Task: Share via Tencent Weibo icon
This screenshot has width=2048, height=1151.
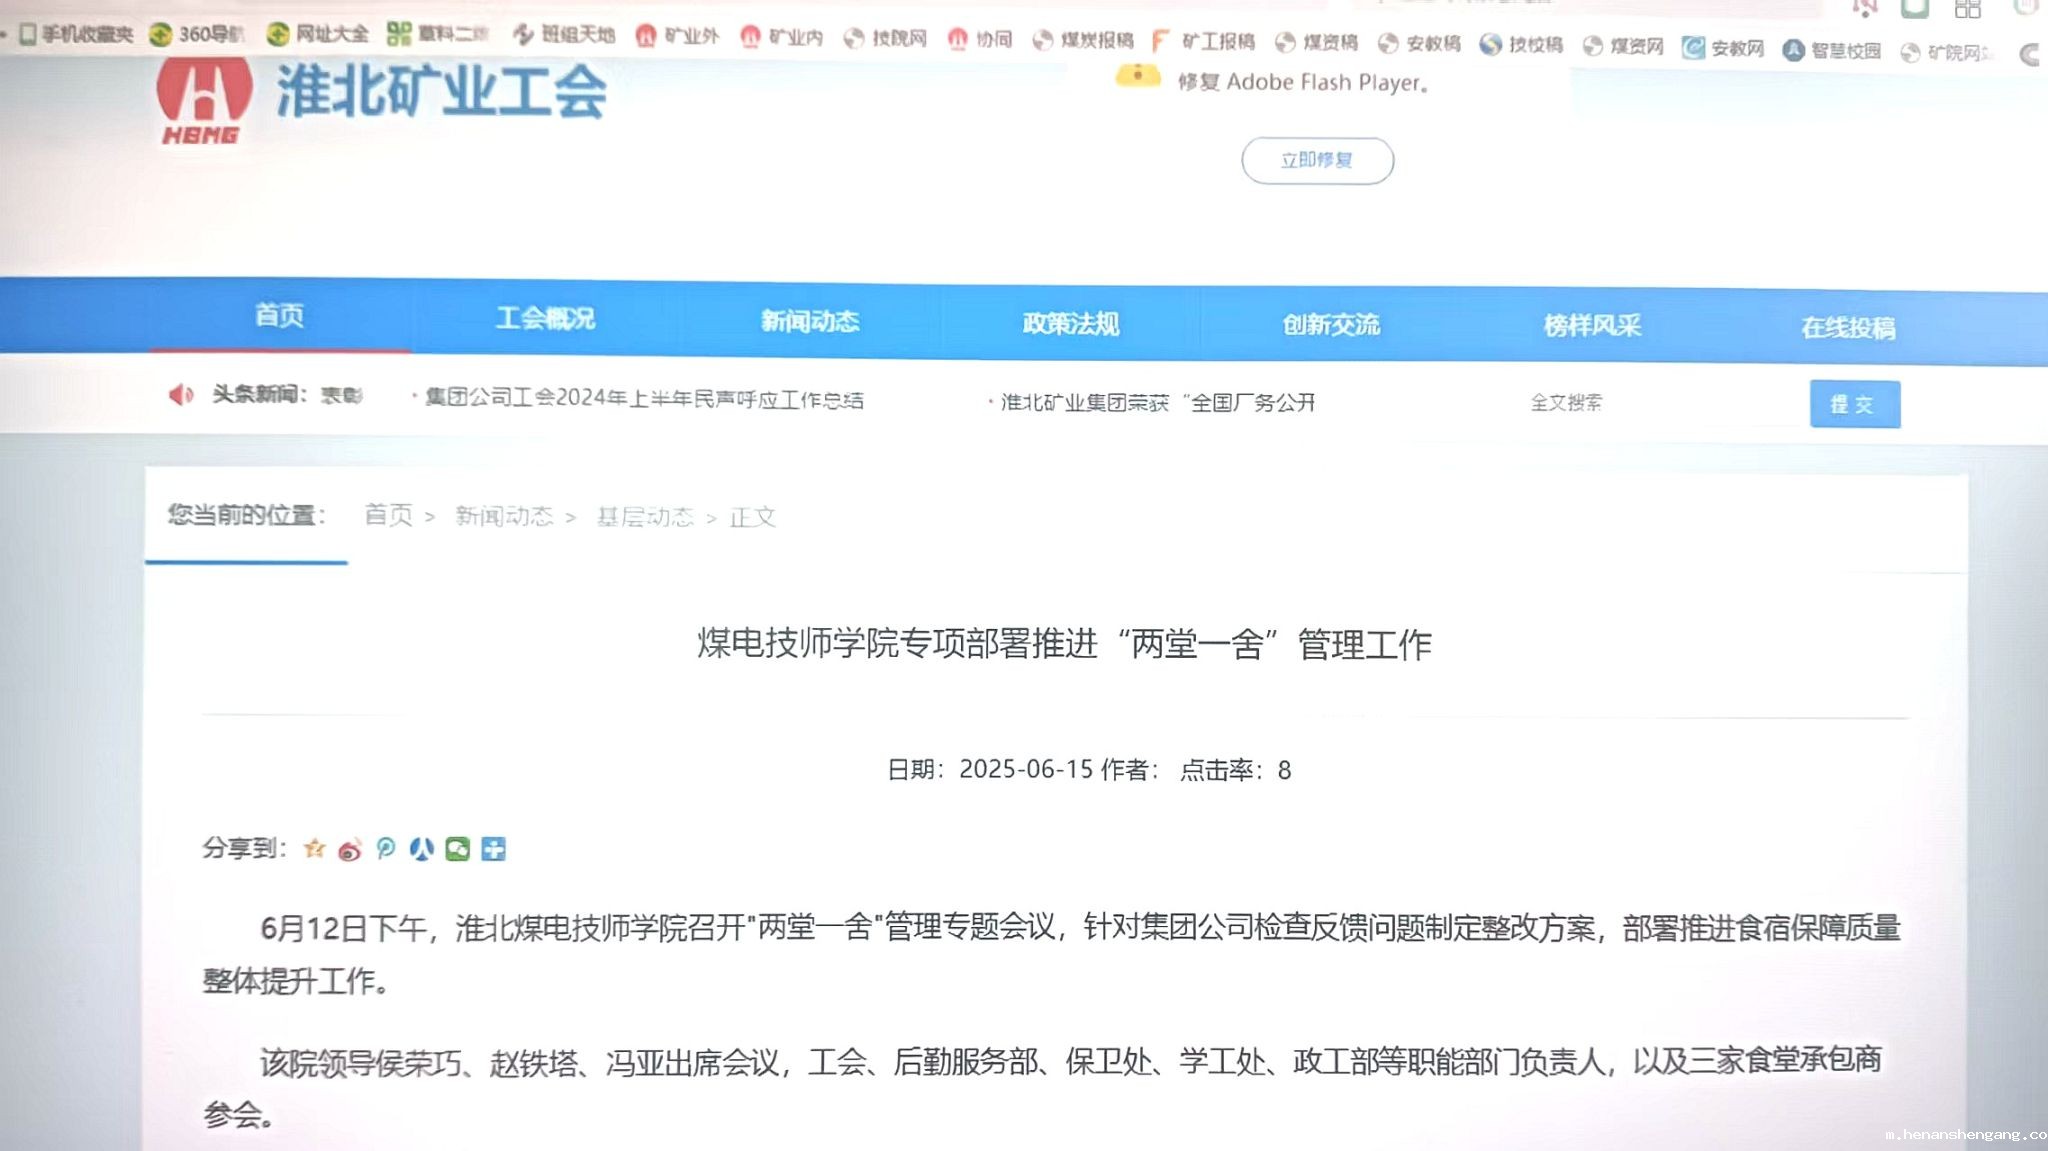Action: pos(386,849)
